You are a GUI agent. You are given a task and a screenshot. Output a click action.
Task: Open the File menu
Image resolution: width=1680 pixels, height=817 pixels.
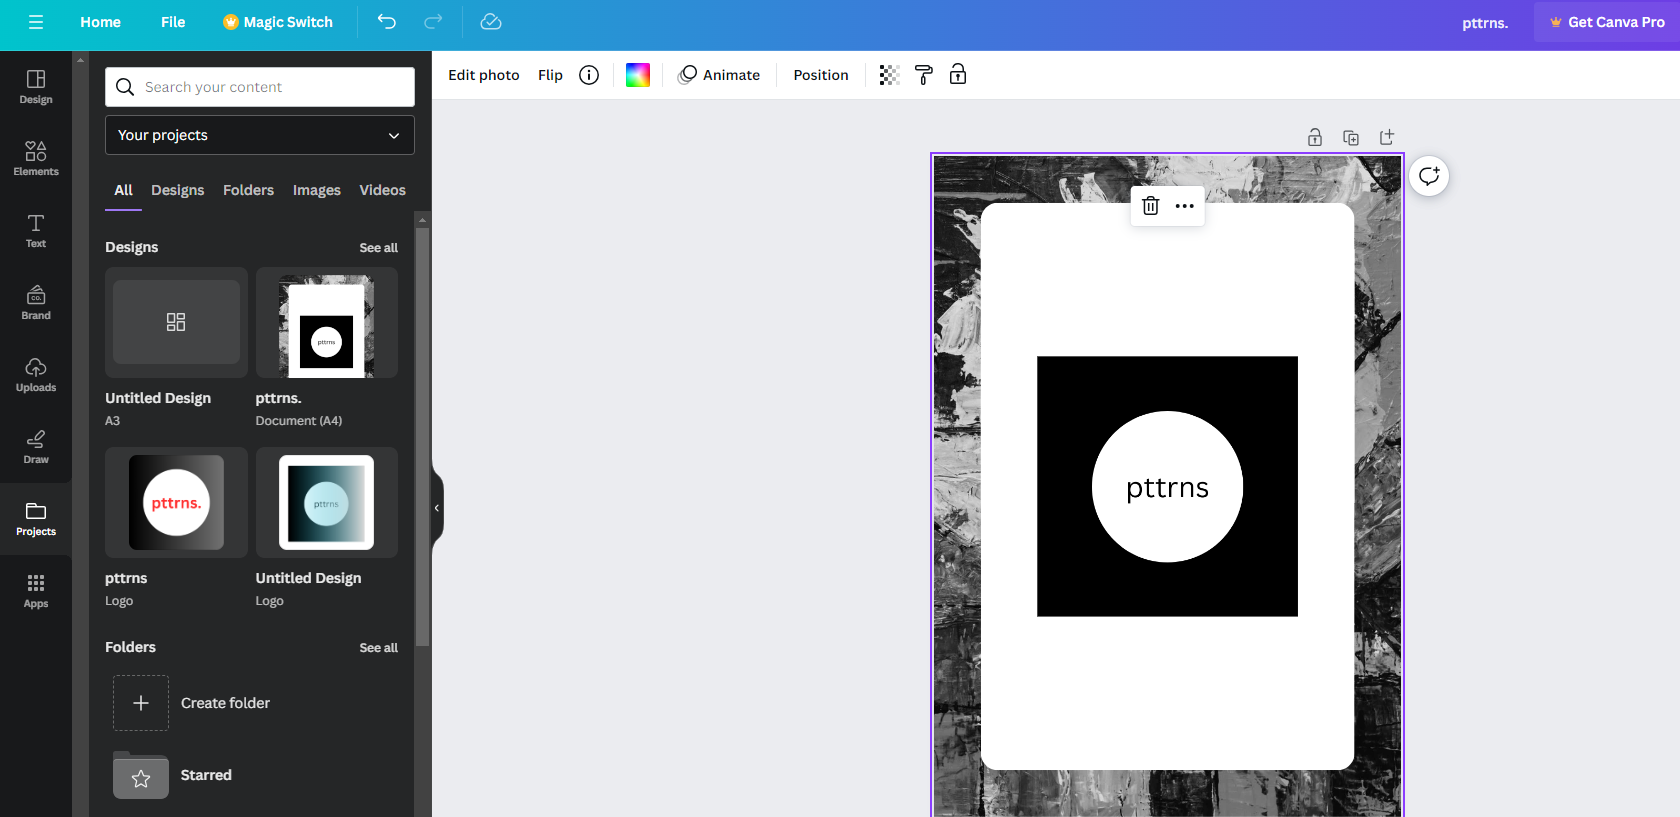click(173, 22)
